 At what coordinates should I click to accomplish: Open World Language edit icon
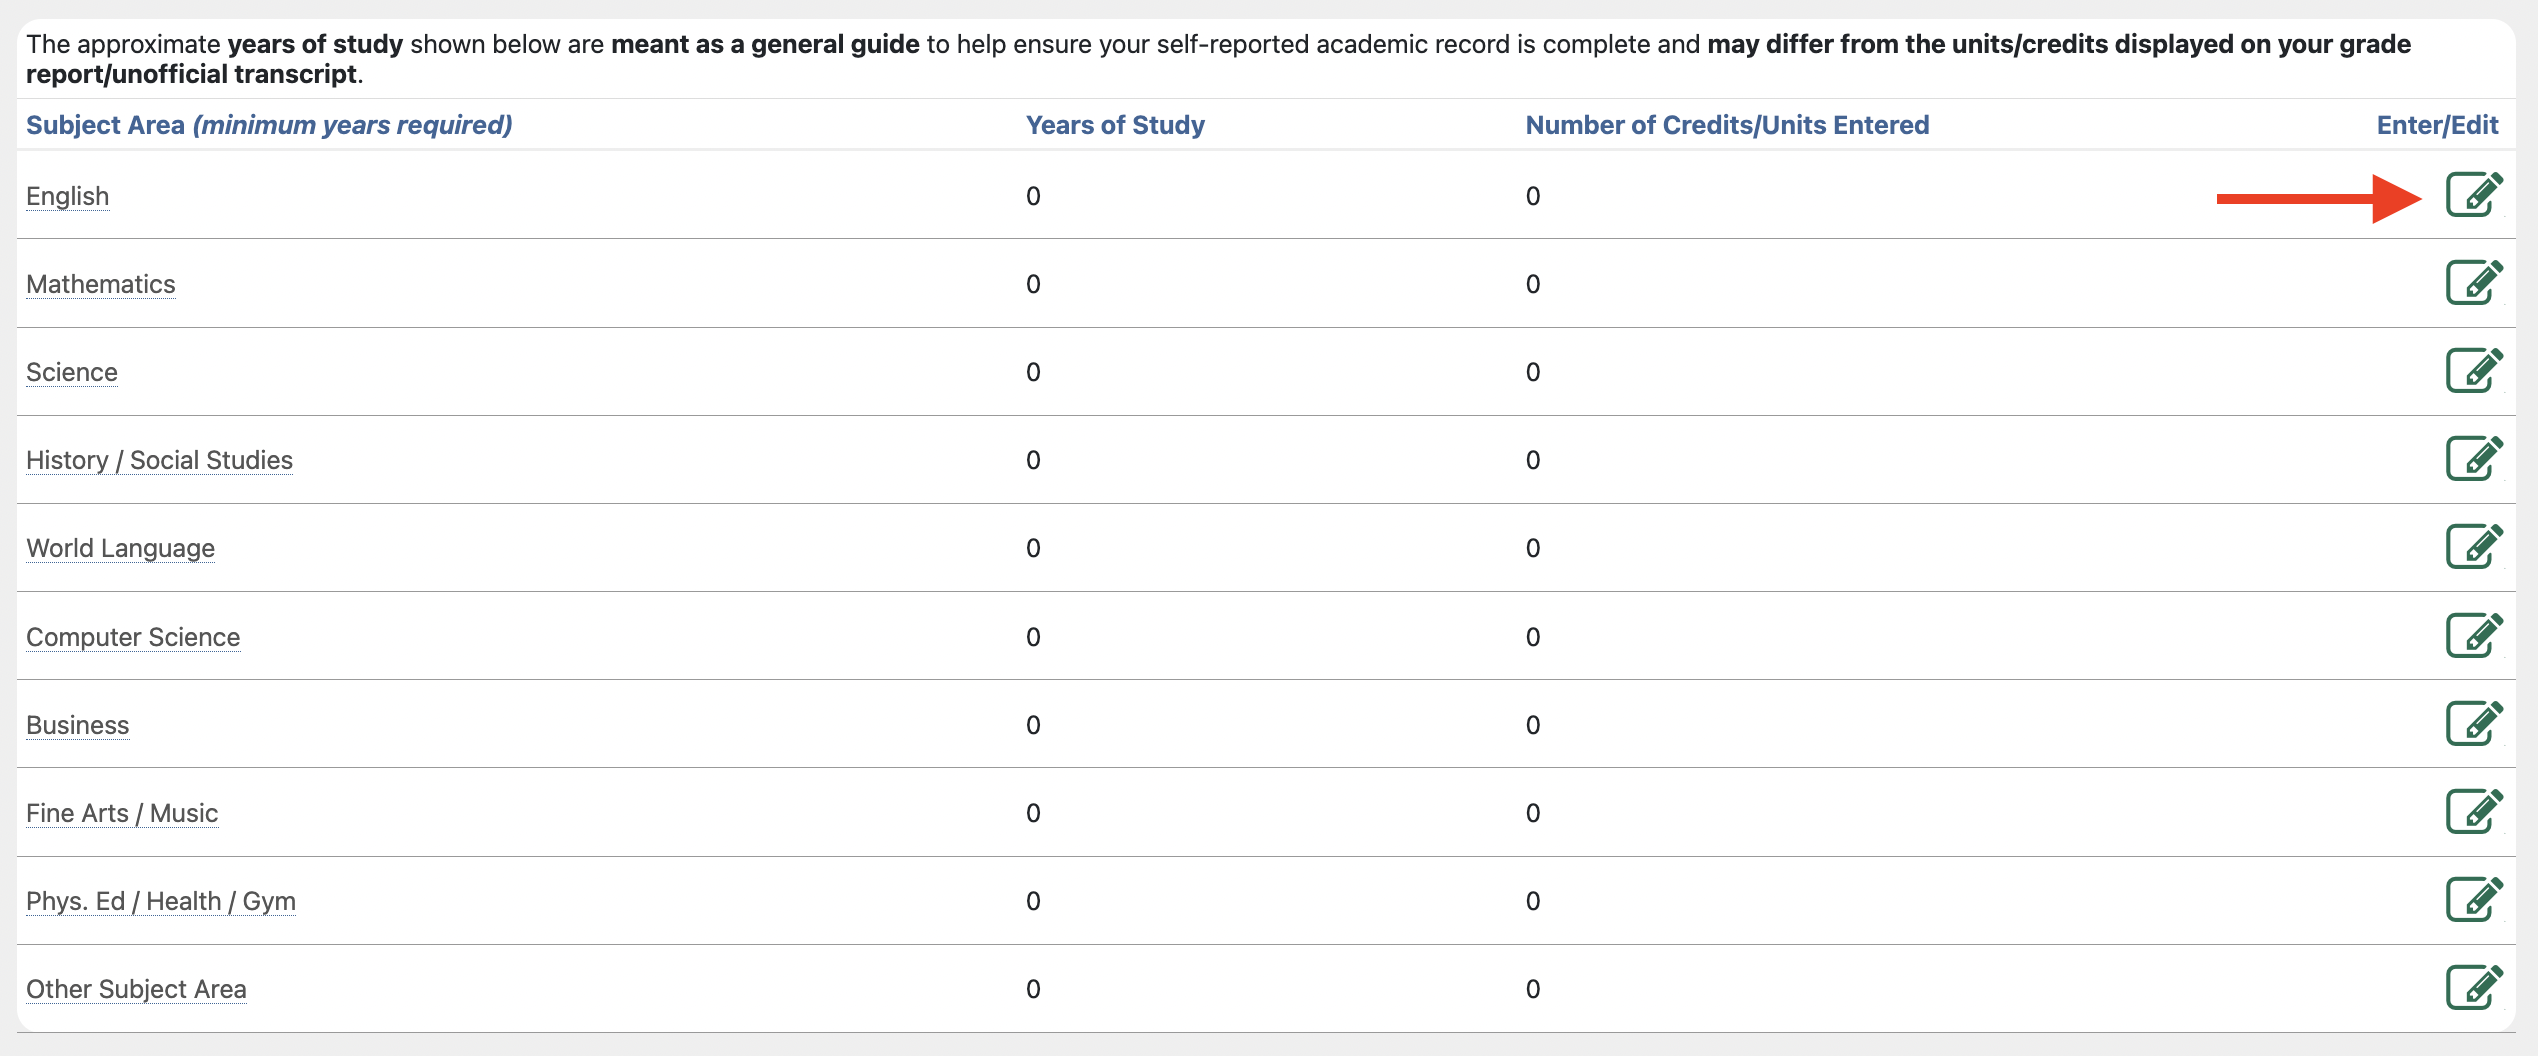[x=2473, y=547]
